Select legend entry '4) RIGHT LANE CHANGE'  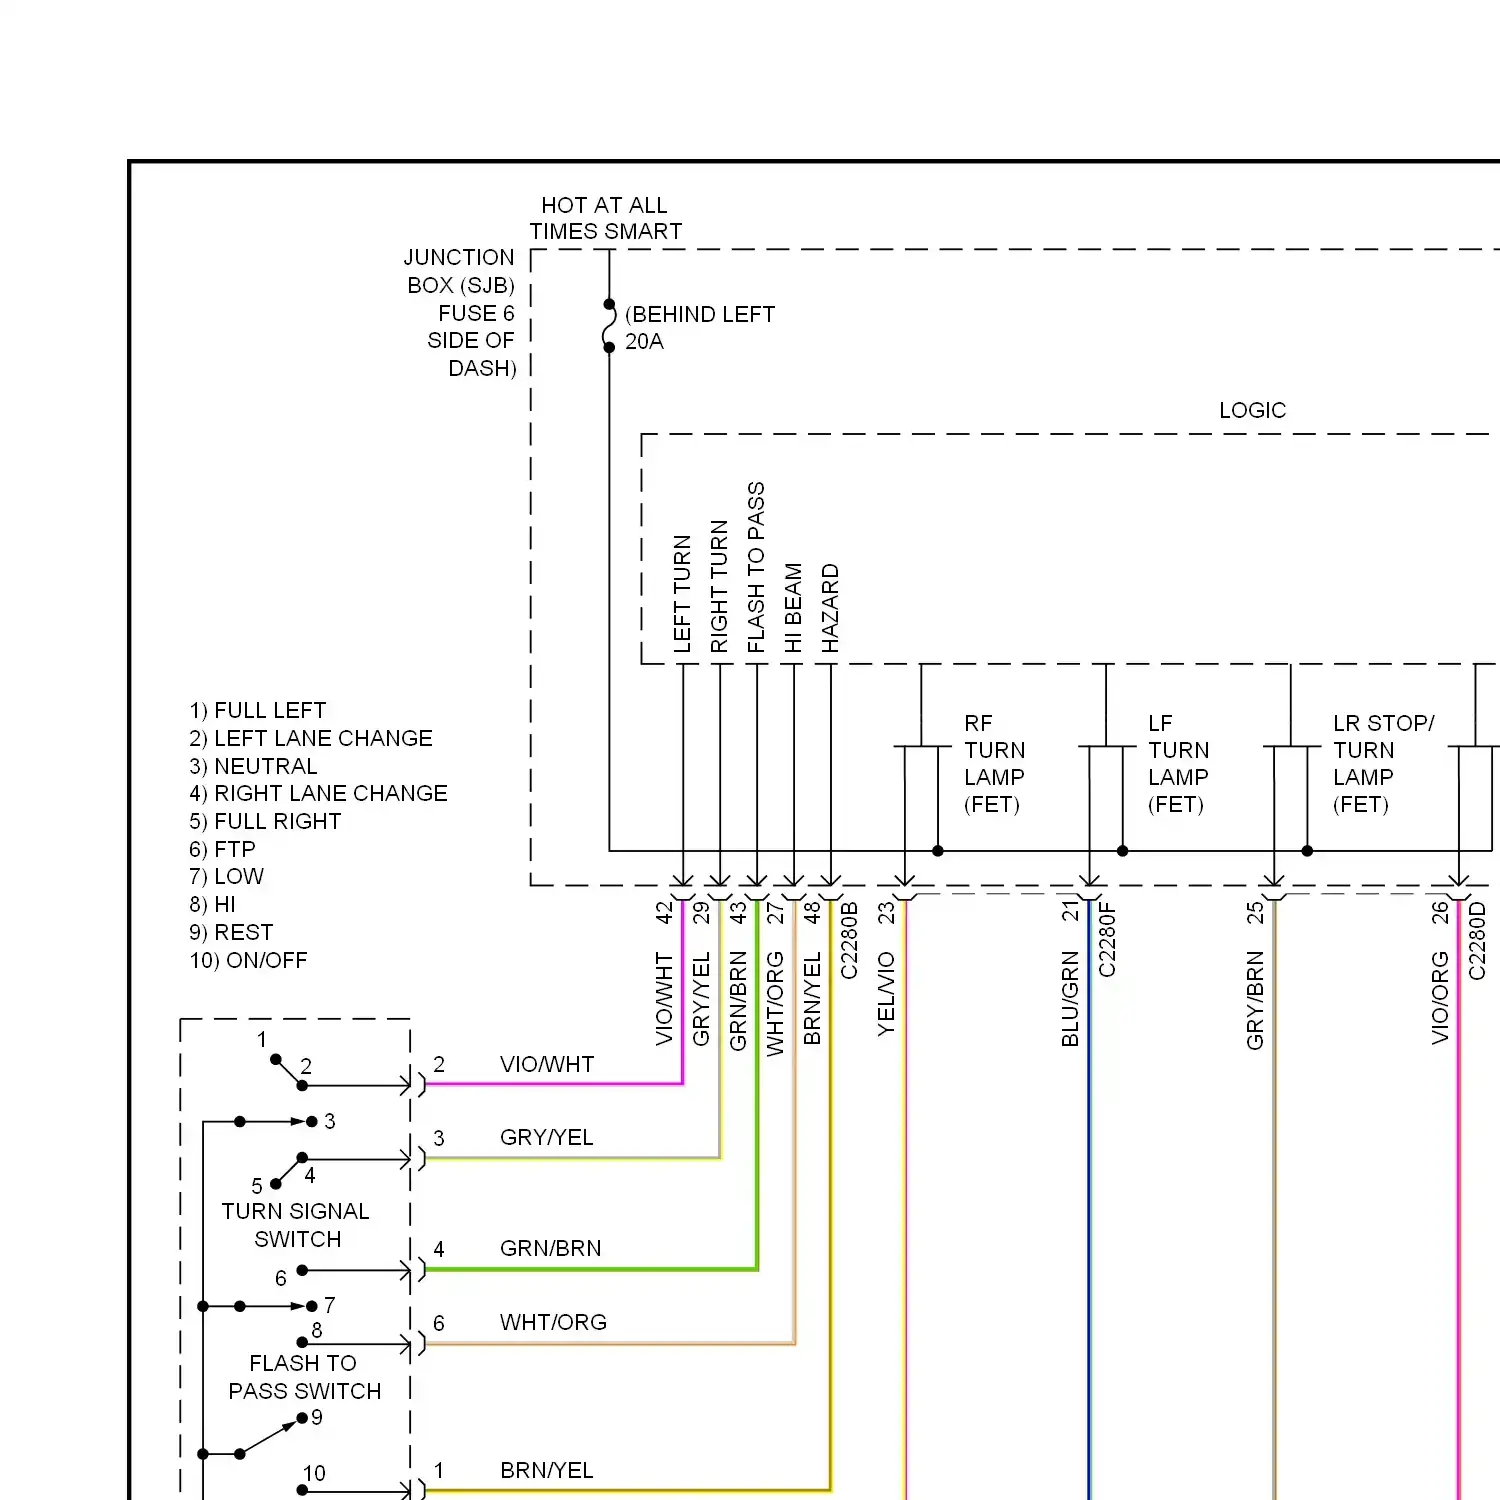pyautogui.click(x=318, y=794)
